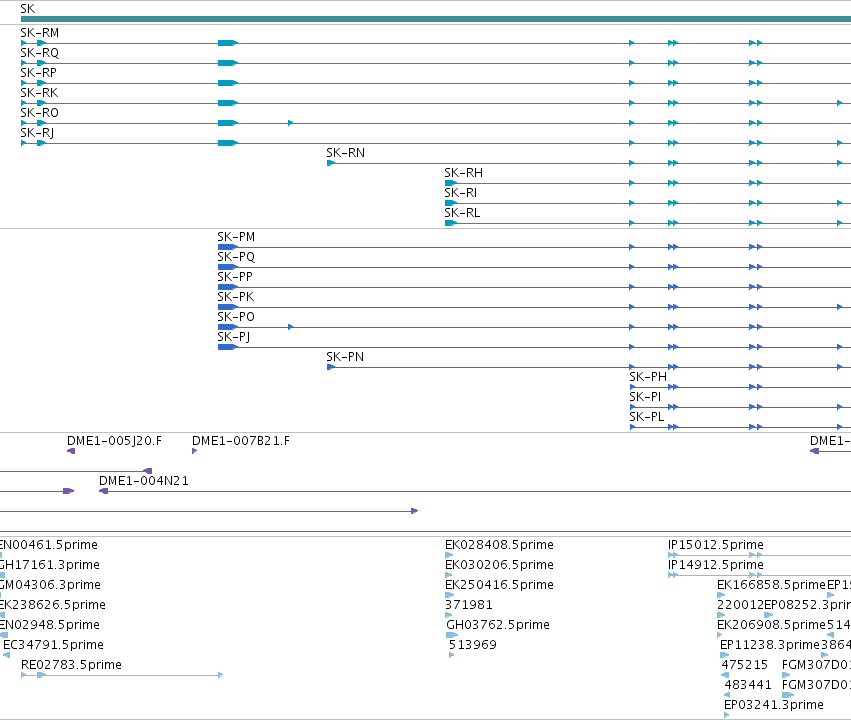Image resolution: width=851 pixels, height=720 pixels.
Task: Click the SK-RQ transcript label
Action: click(x=40, y=53)
